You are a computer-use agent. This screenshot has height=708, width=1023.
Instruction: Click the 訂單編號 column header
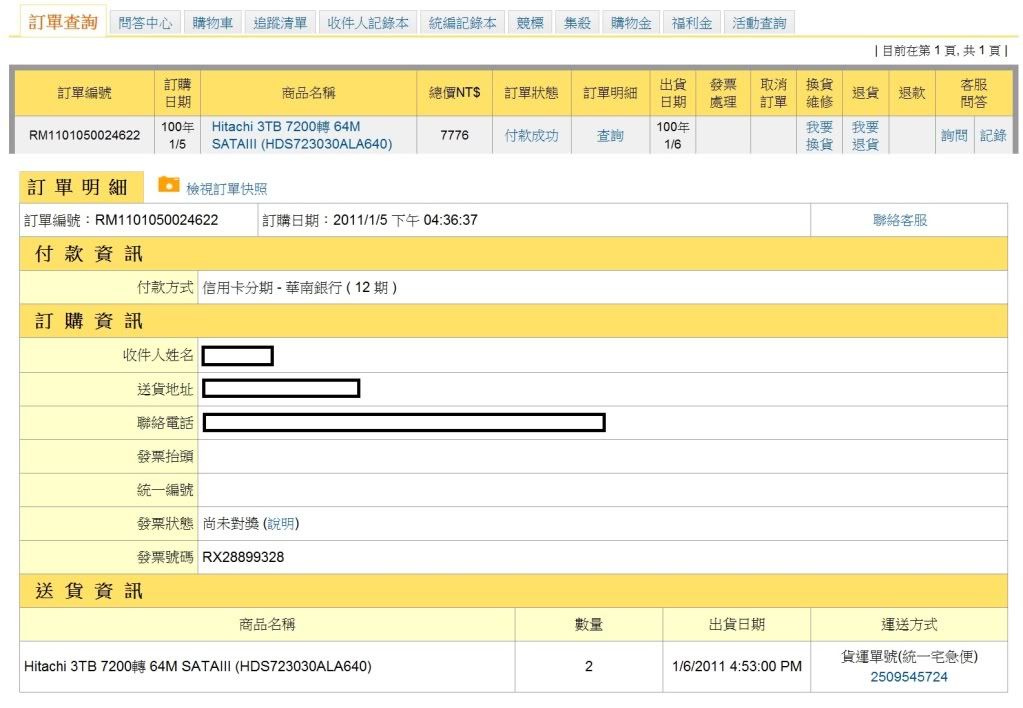click(x=85, y=93)
